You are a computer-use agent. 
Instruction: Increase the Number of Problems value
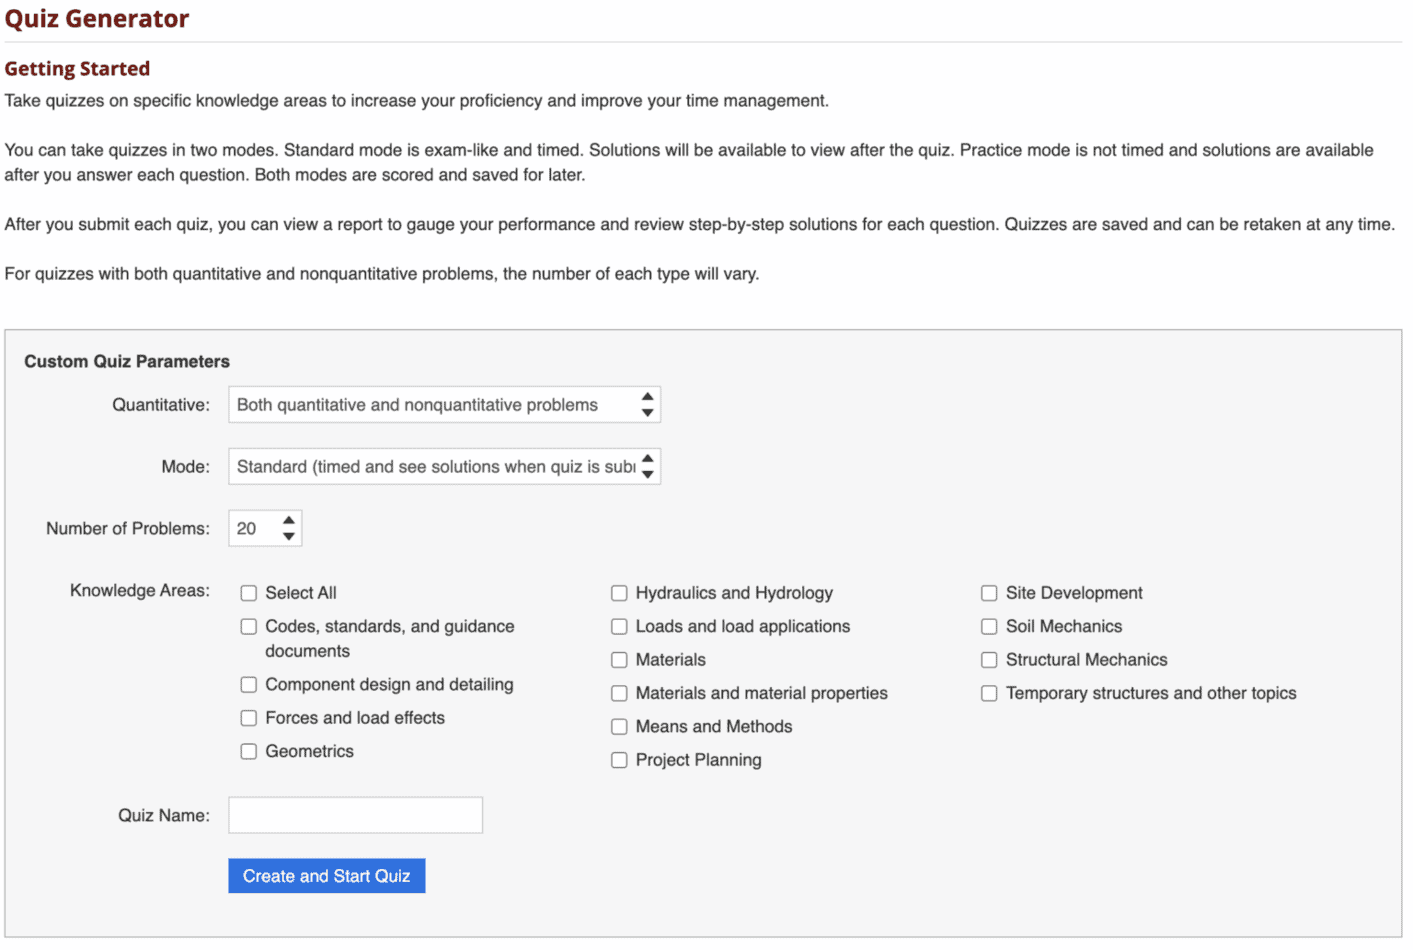click(x=290, y=520)
